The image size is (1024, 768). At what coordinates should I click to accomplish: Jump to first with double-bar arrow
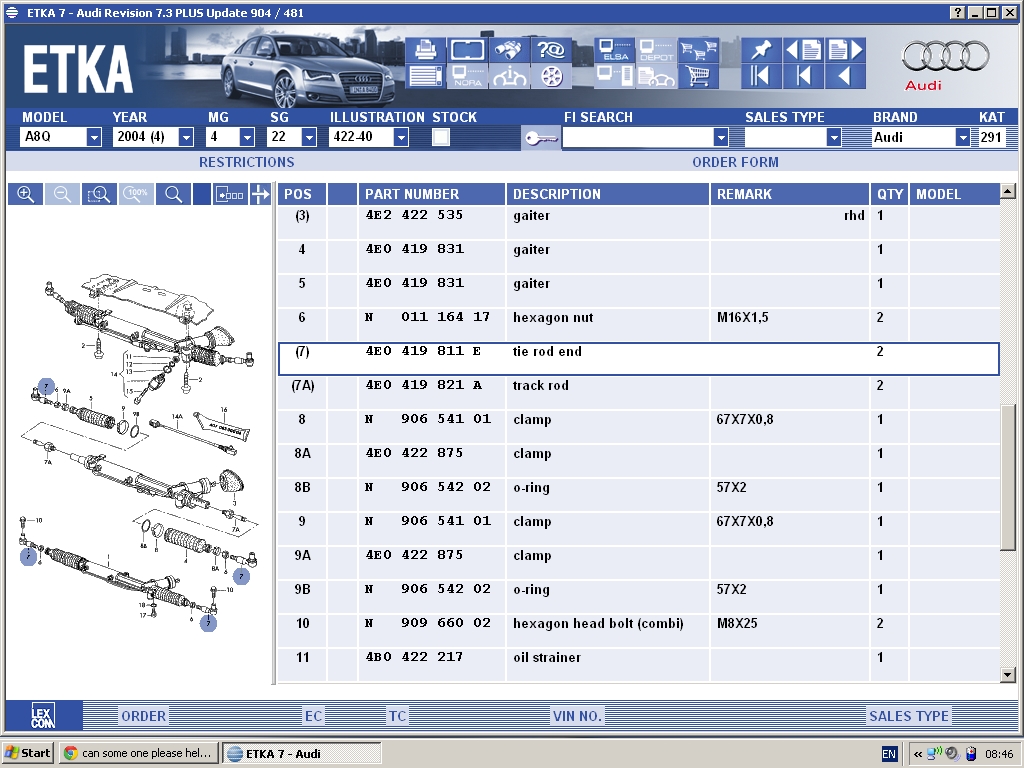[x=760, y=76]
